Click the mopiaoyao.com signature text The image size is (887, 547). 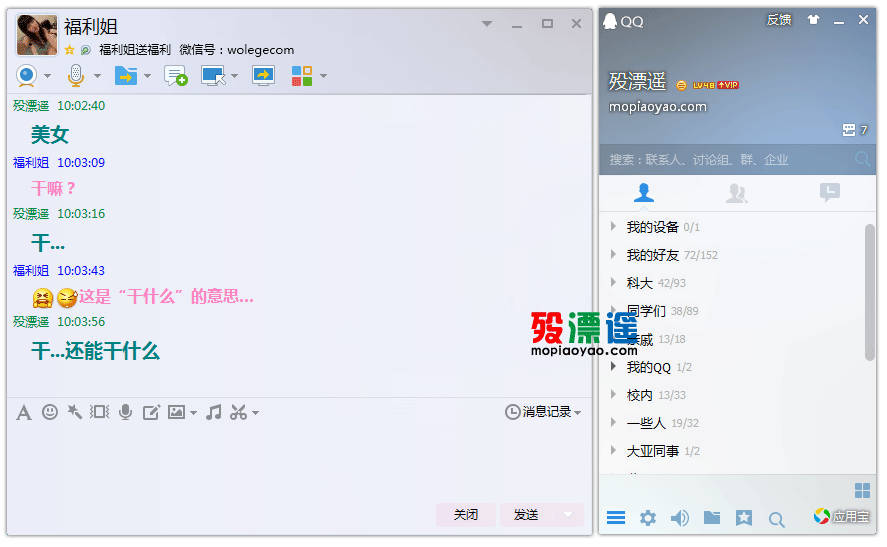coord(658,107)
